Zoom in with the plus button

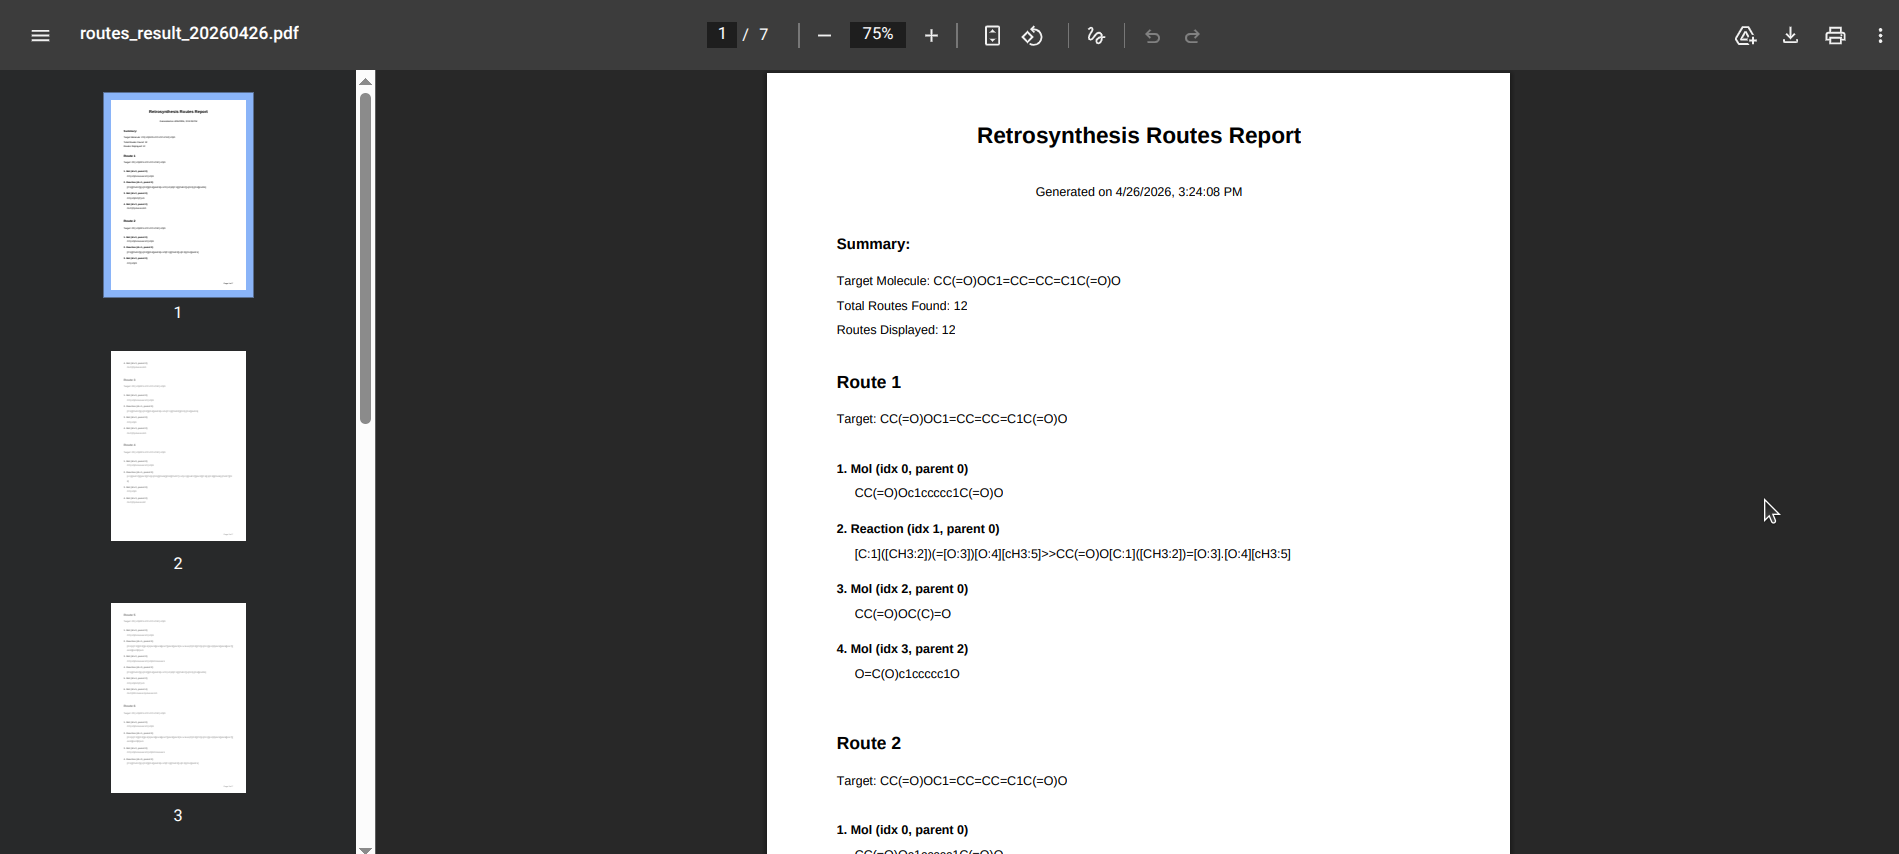click(931, 35)
